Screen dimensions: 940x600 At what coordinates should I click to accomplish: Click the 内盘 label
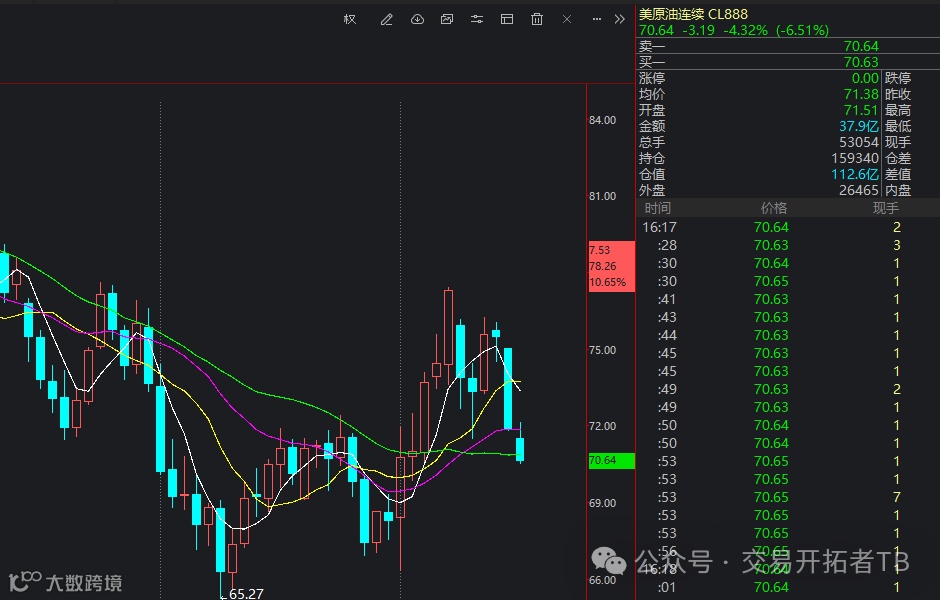(897, 190)
